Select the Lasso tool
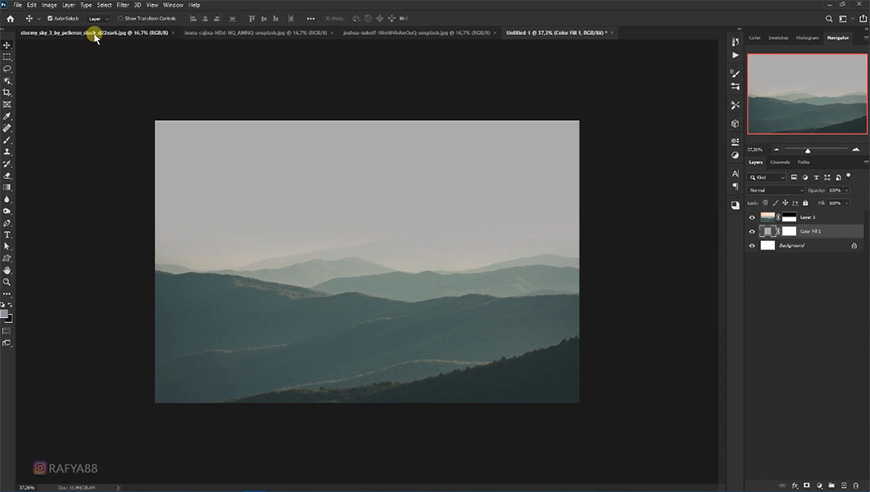The image size is (870, 492). click(7, 69)
